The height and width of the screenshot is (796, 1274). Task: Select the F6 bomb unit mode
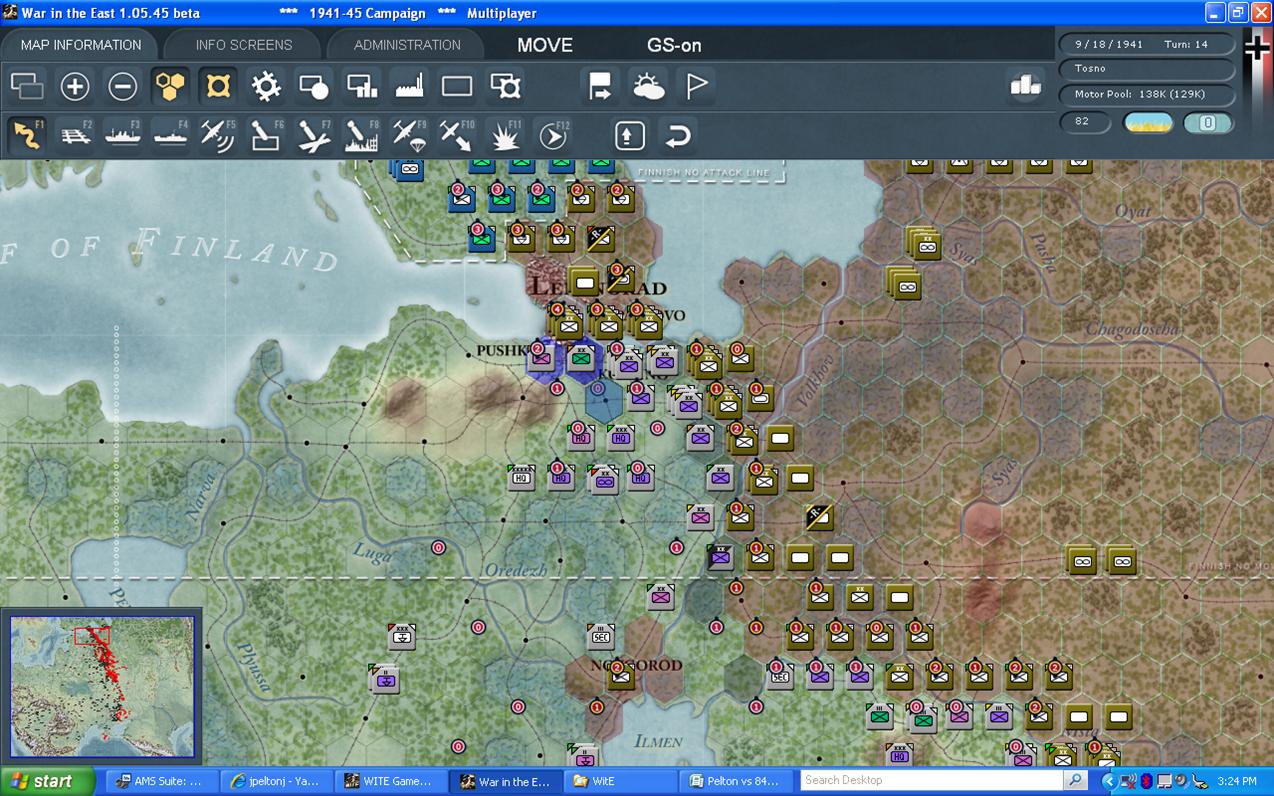[x=266, y=135]
